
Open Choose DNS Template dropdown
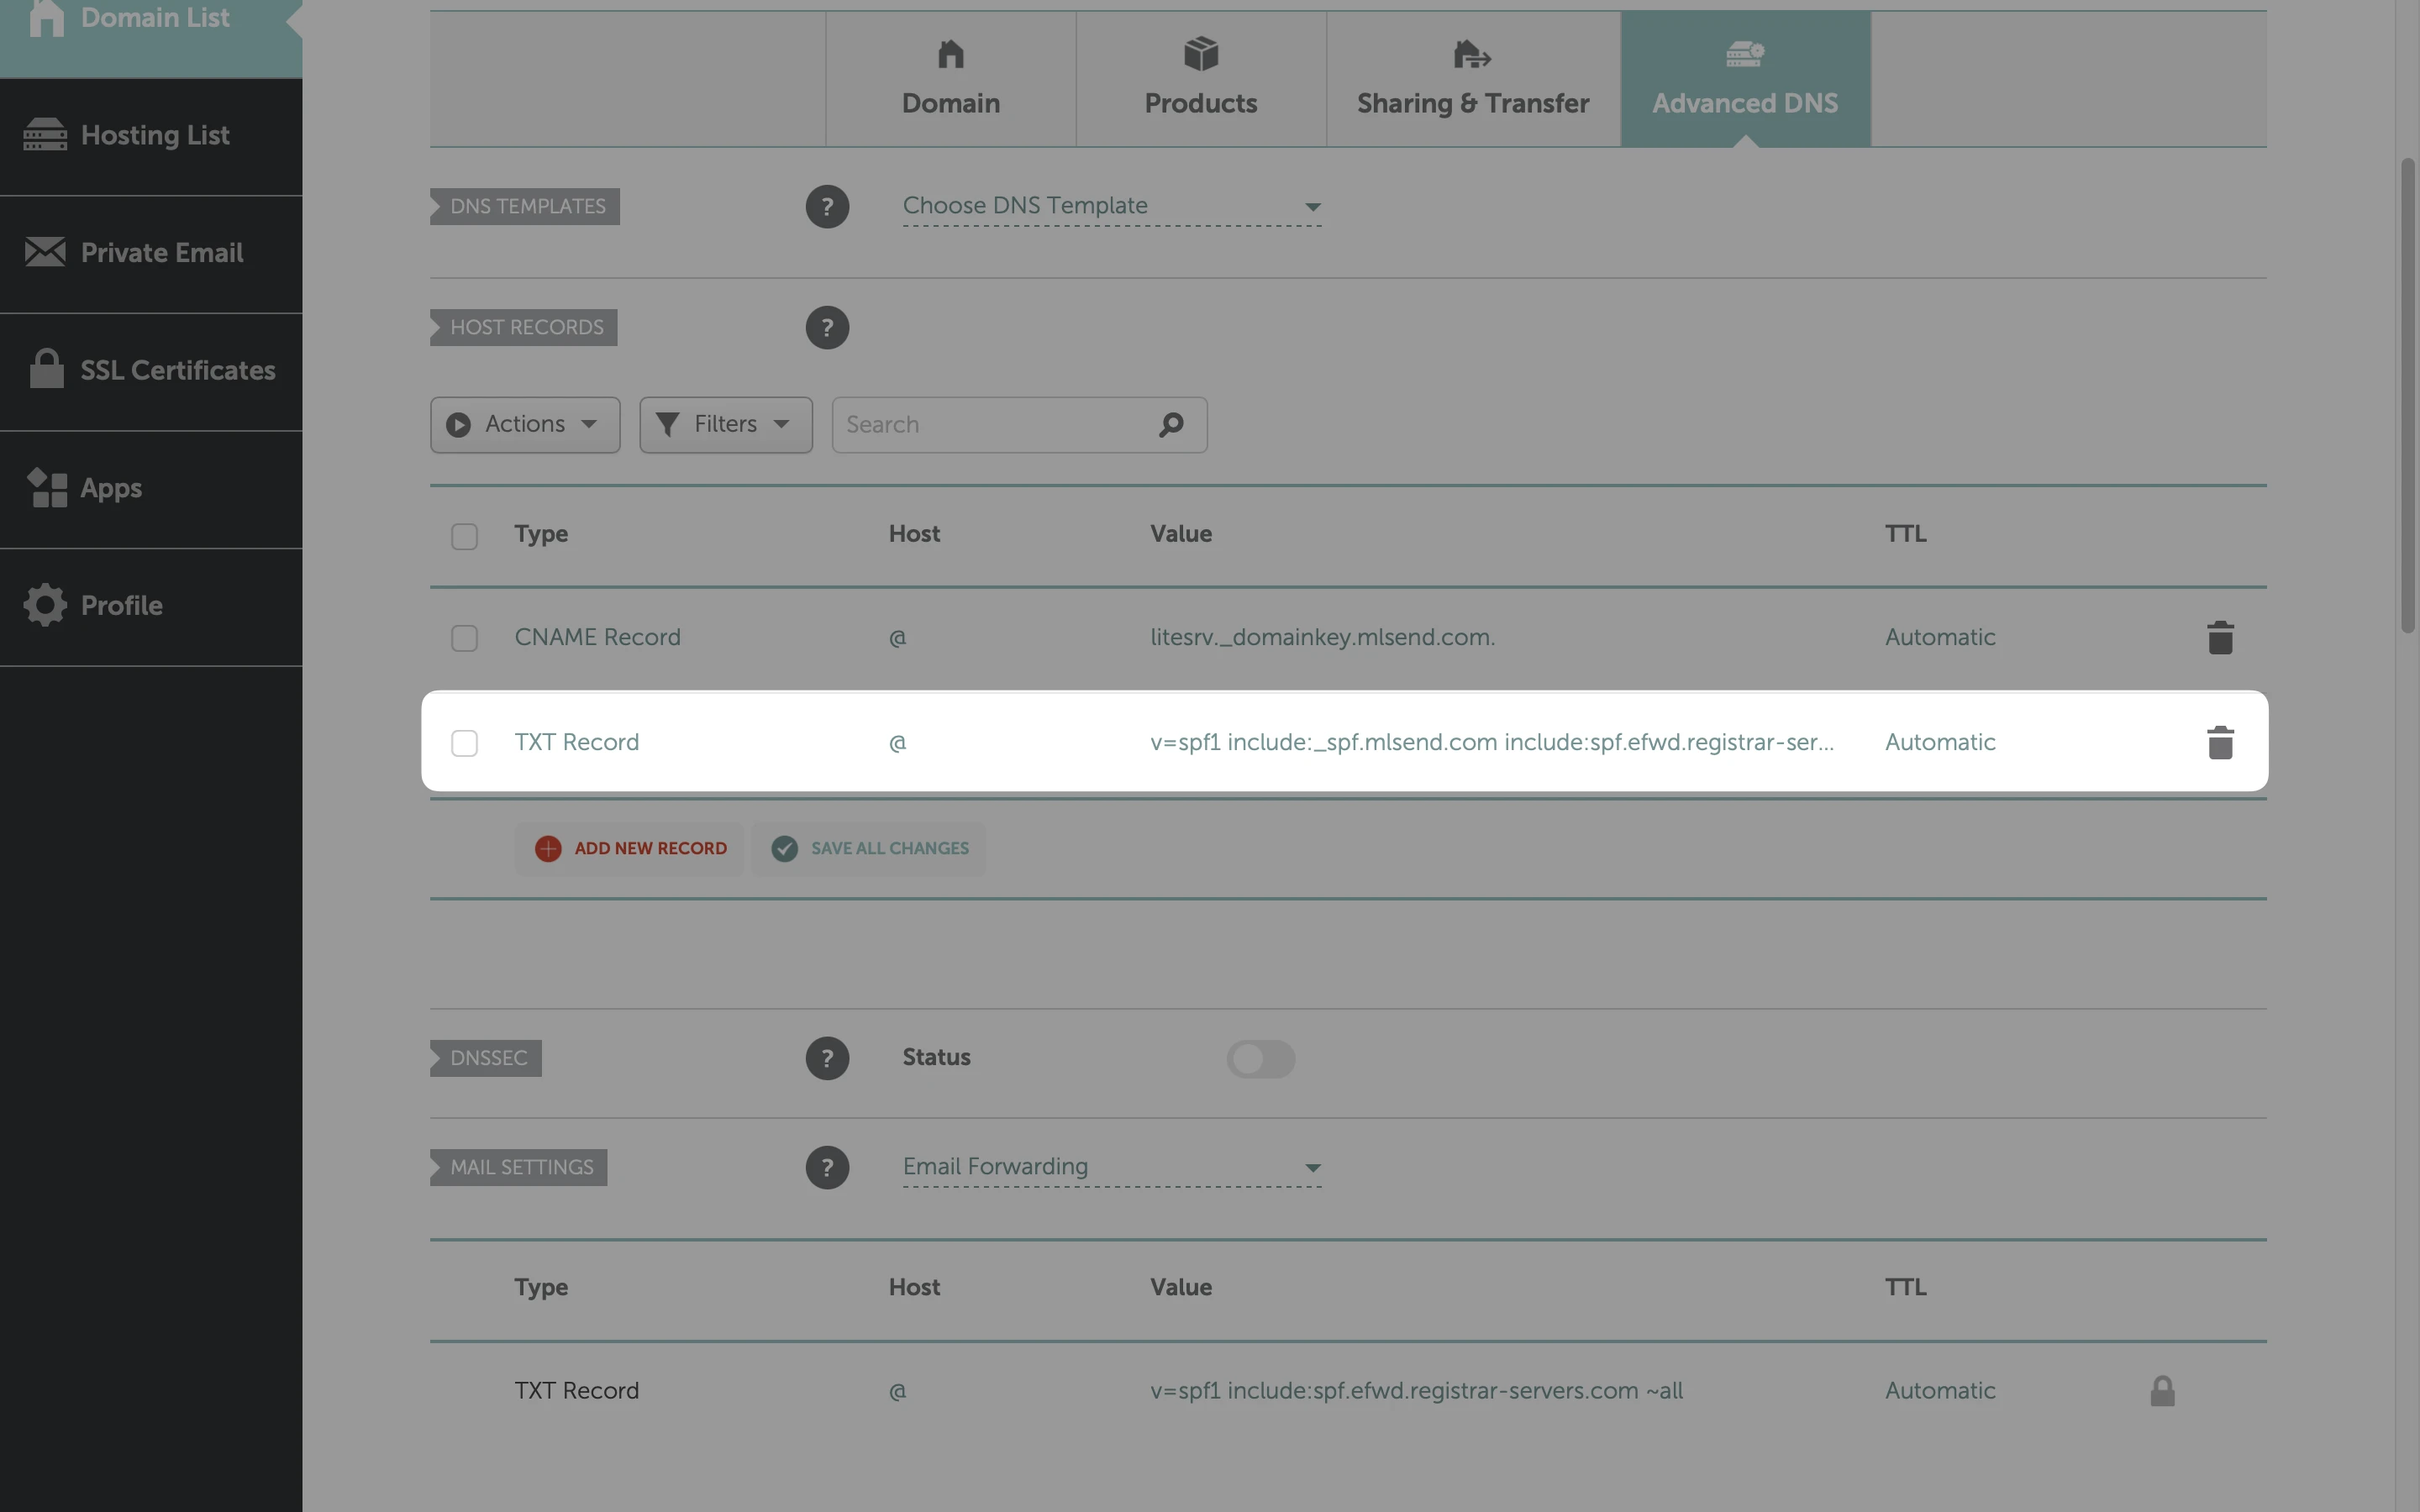tap(1111, 206)
